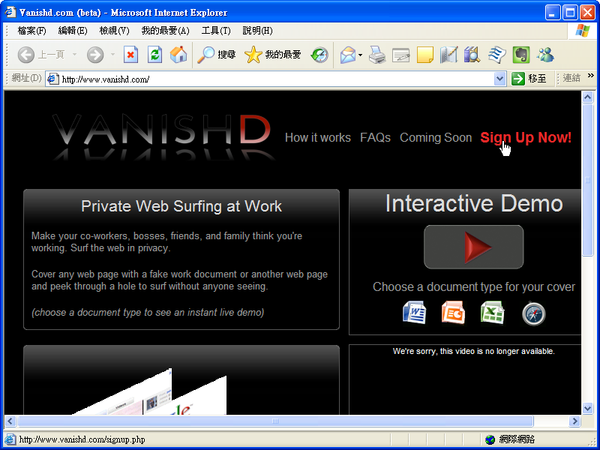Open the 我的最愛(A) Favorites menu
The height and width of the screenshot is (450, 600).
pyautogui.click(x=165, y=31)
